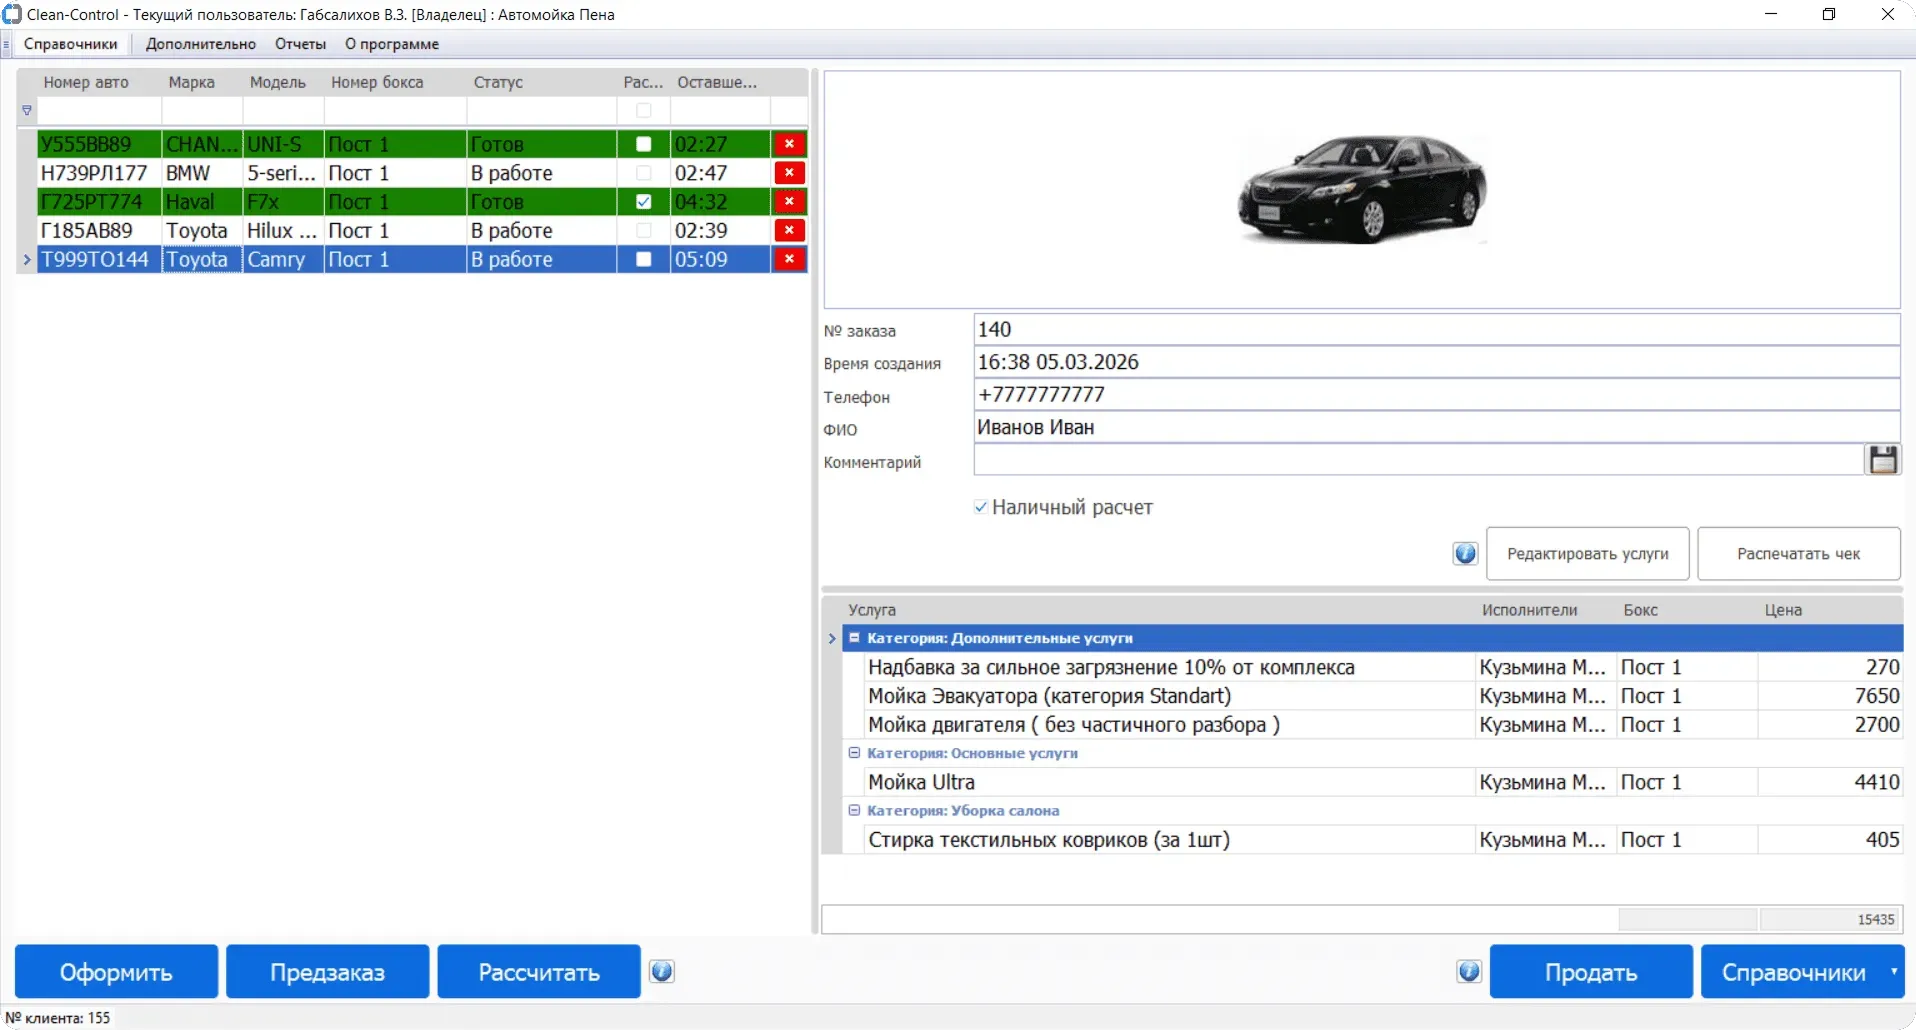Collapse the Основные услуги category group
The height and width of the screenshot is (1030, 1916).
[854, 753]
